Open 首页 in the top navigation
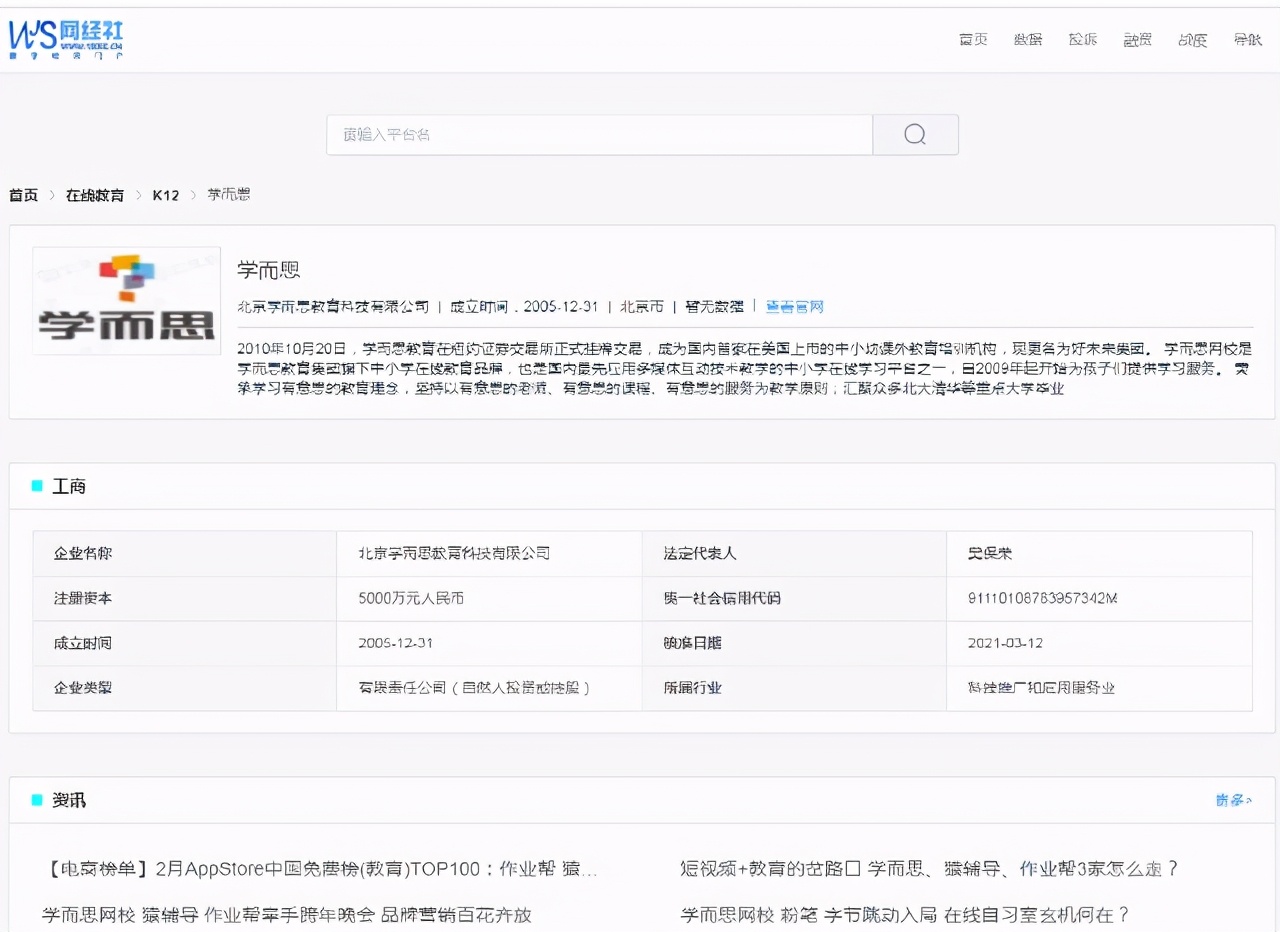 click(x=973, y=40)
